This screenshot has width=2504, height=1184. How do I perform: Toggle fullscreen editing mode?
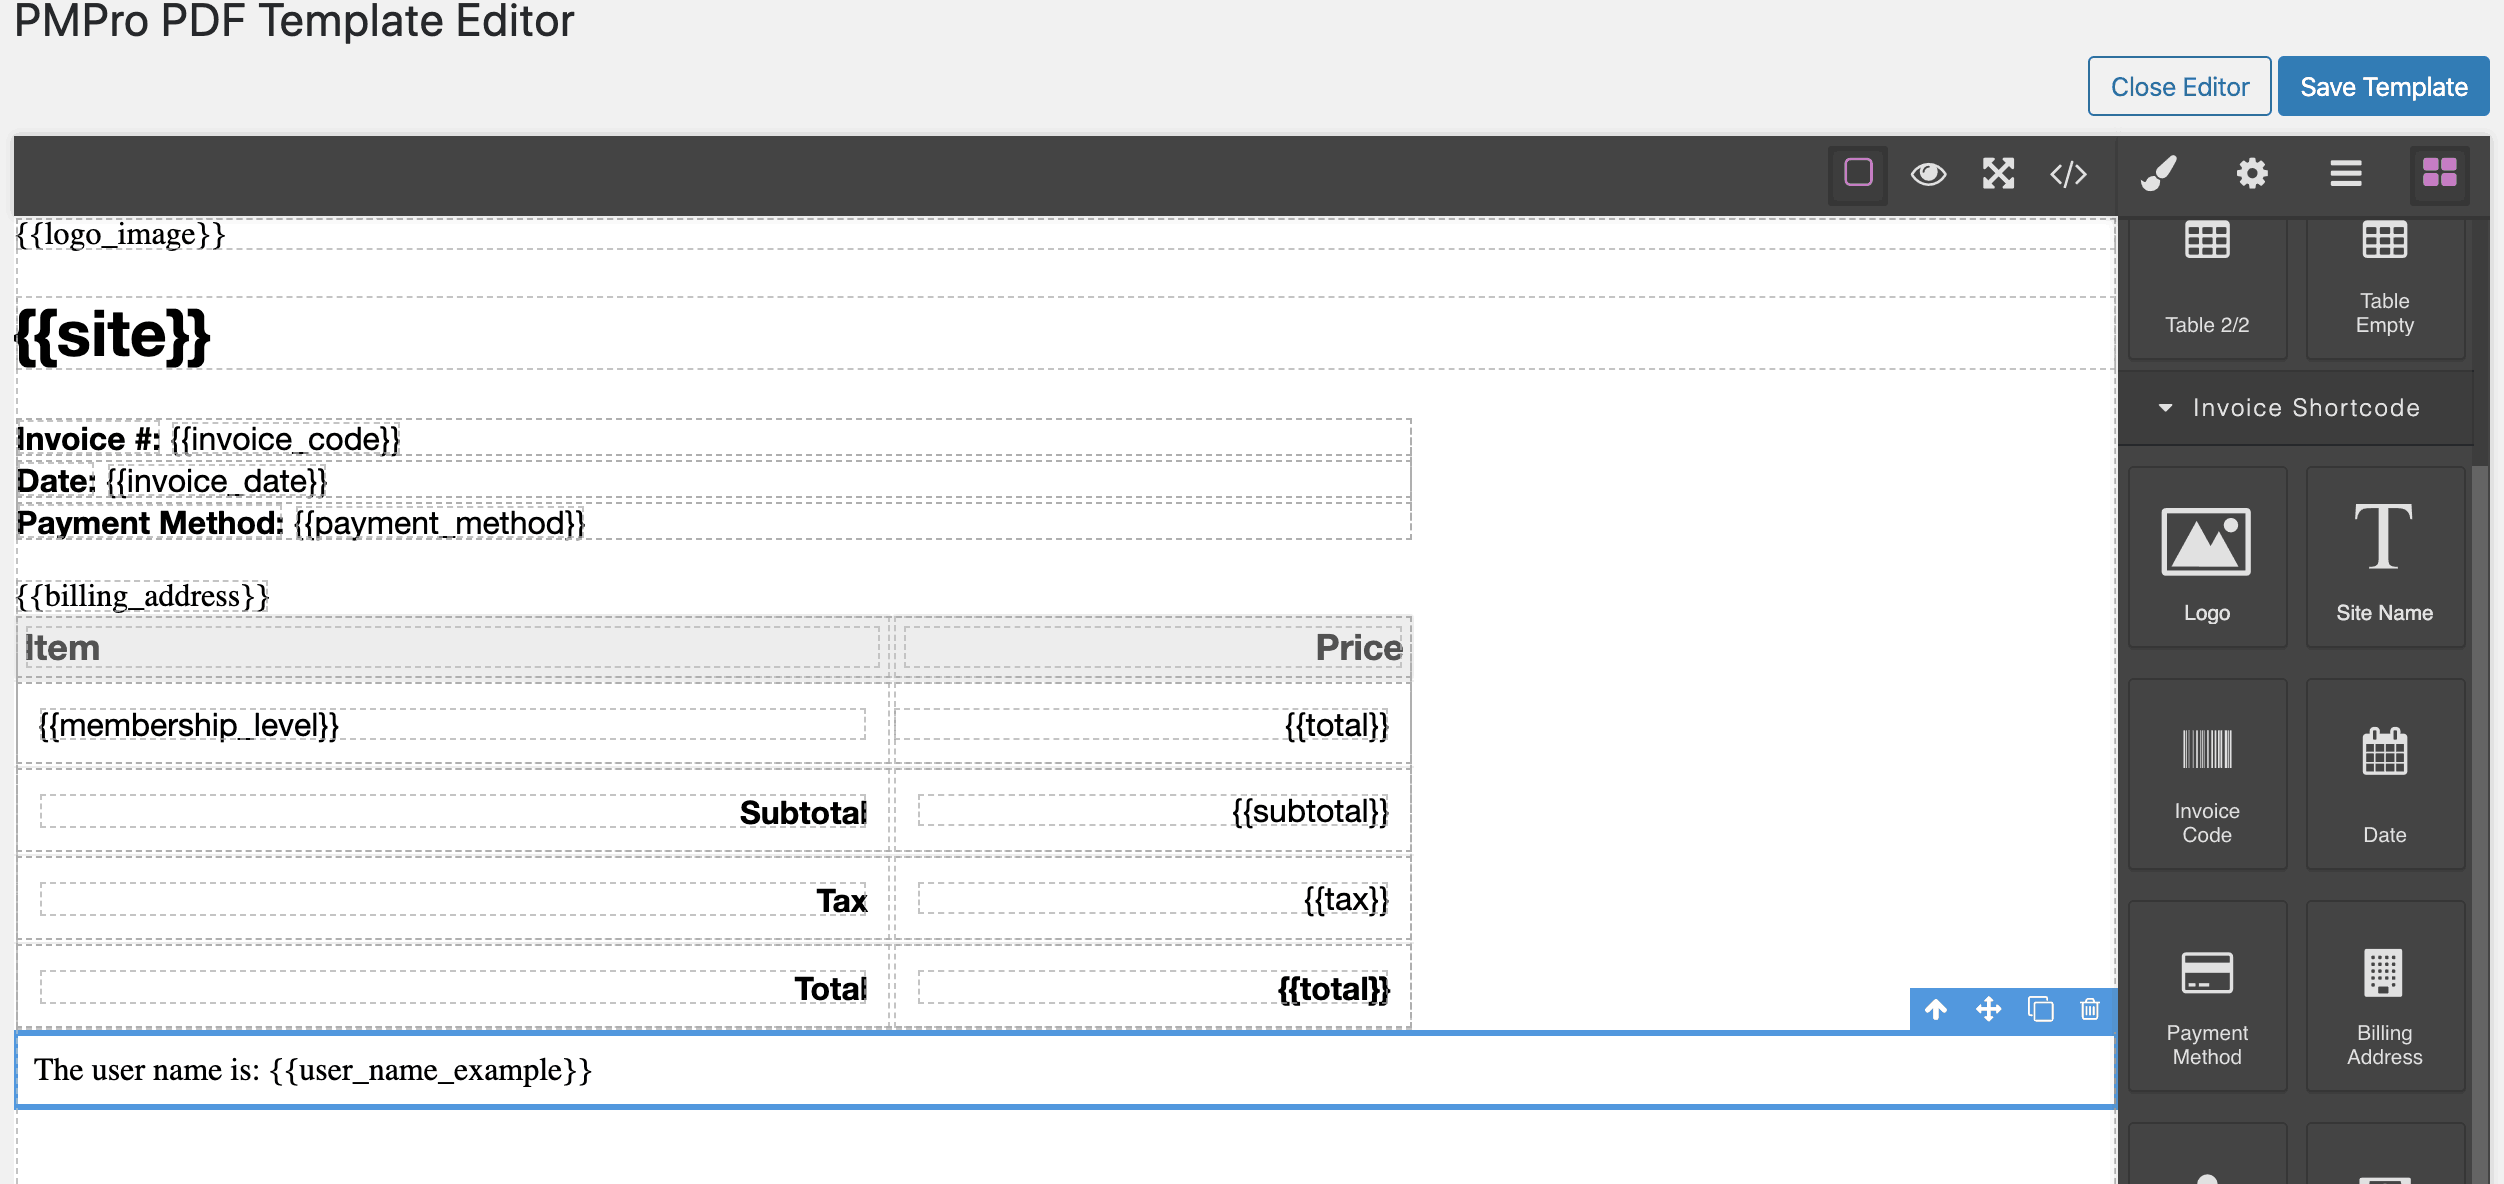pyautogui.click(x=1998, y=174)
